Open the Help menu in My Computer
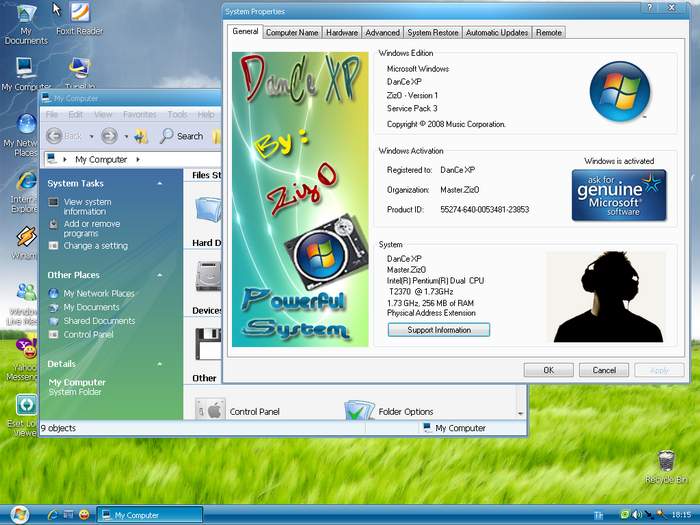The image size is (700, 525). tap(206, 114)
